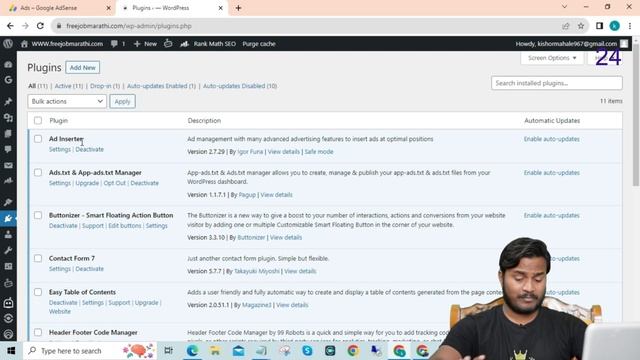The width and height of the screenshot is (640, 360).
Task: Open Edit buttons link for Buttonizer
Action: pyautogui.click(x=124, y=225)
